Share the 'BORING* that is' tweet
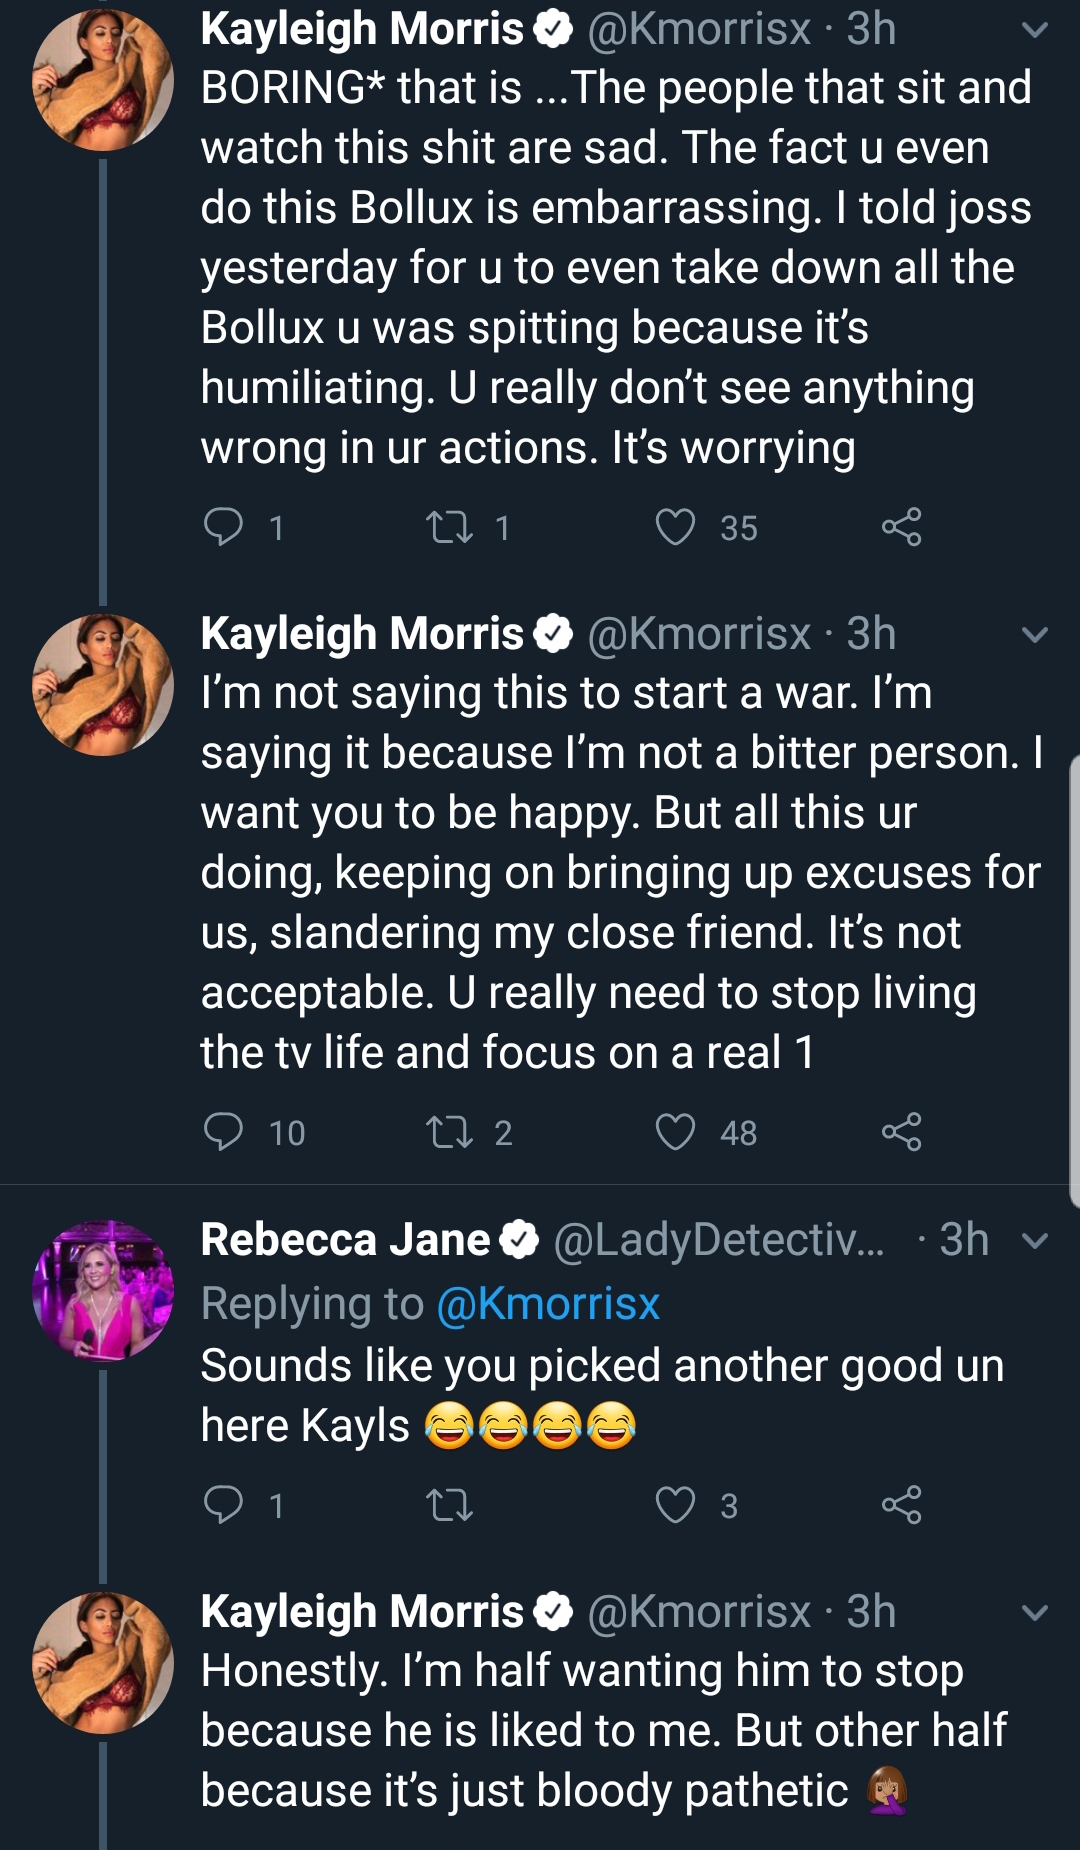 (901, 526)
